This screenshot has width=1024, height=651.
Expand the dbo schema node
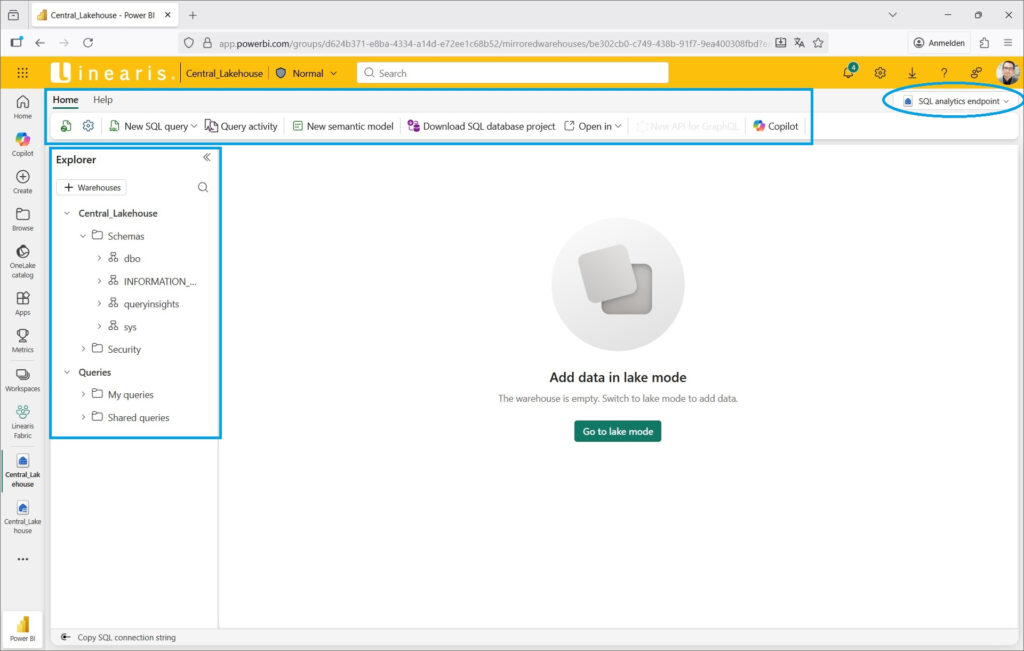coord(99,259)
